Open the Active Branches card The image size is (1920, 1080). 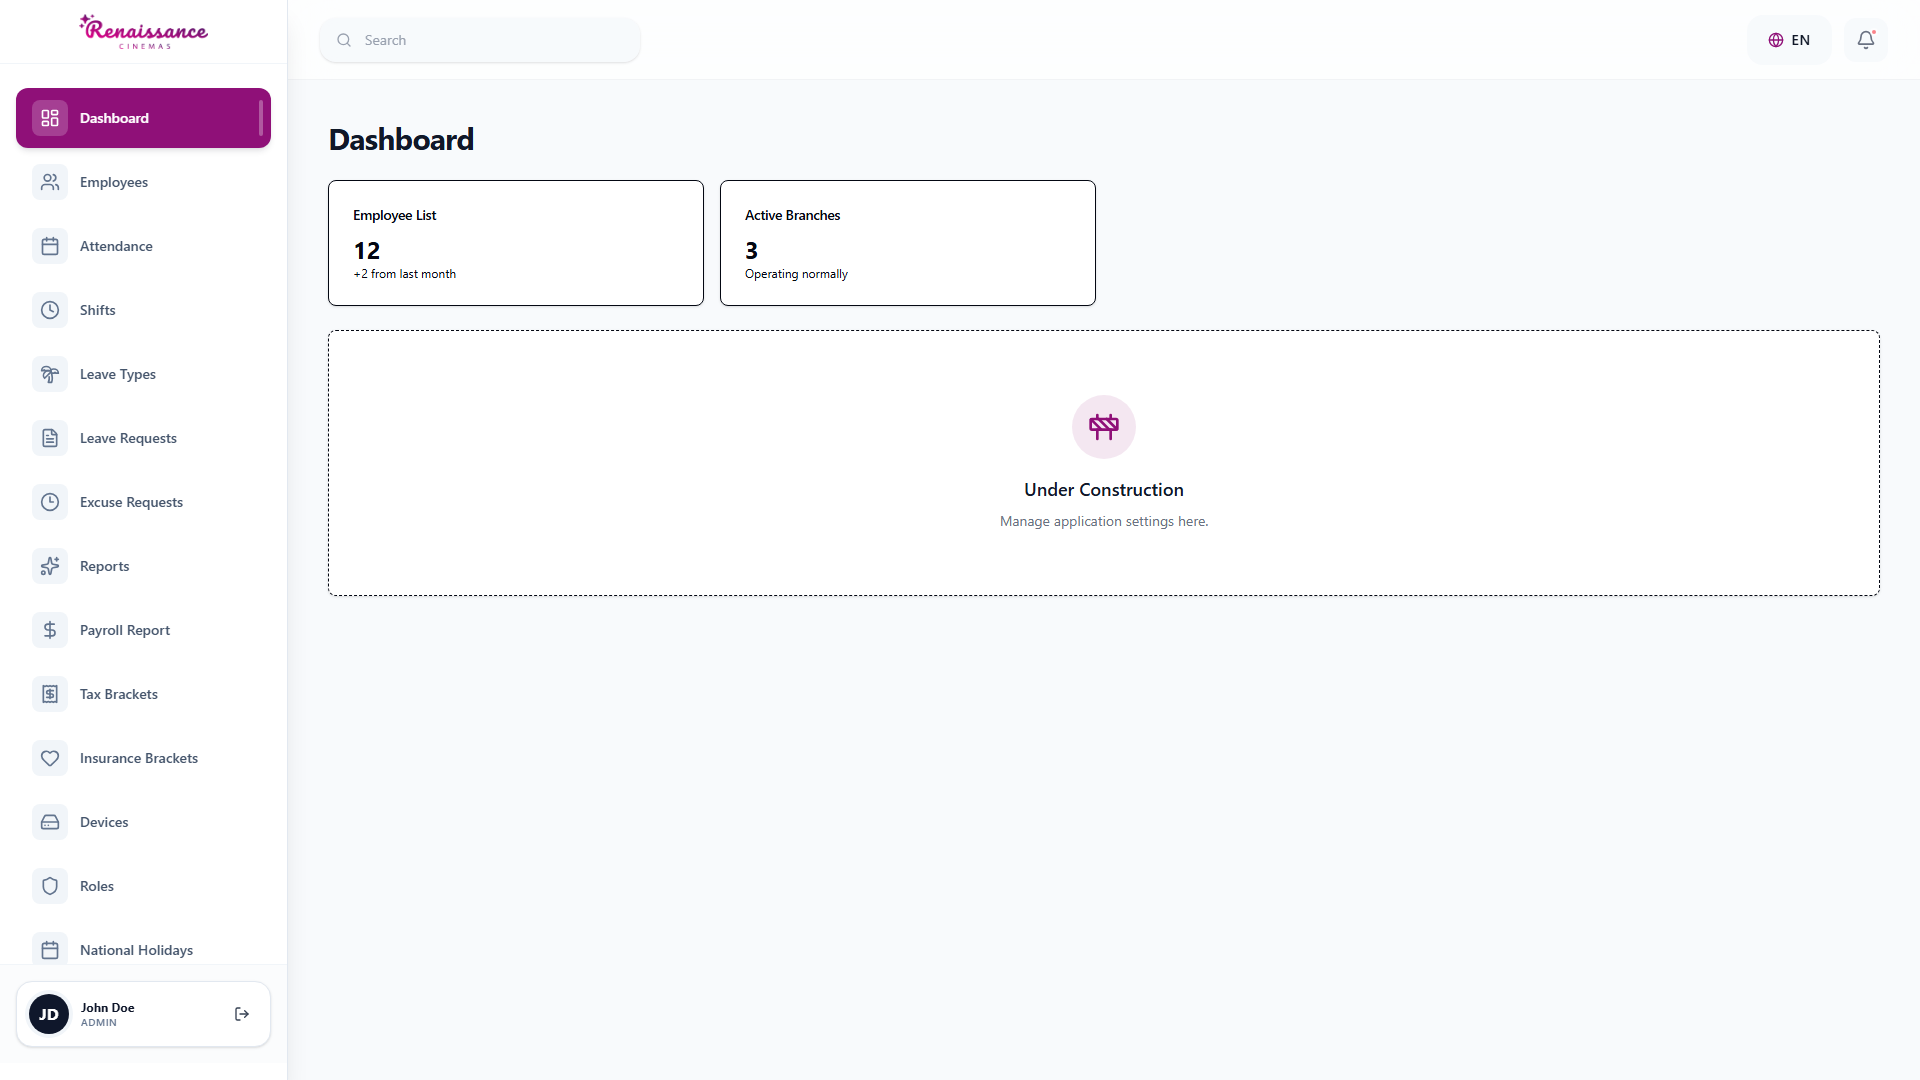908,243
